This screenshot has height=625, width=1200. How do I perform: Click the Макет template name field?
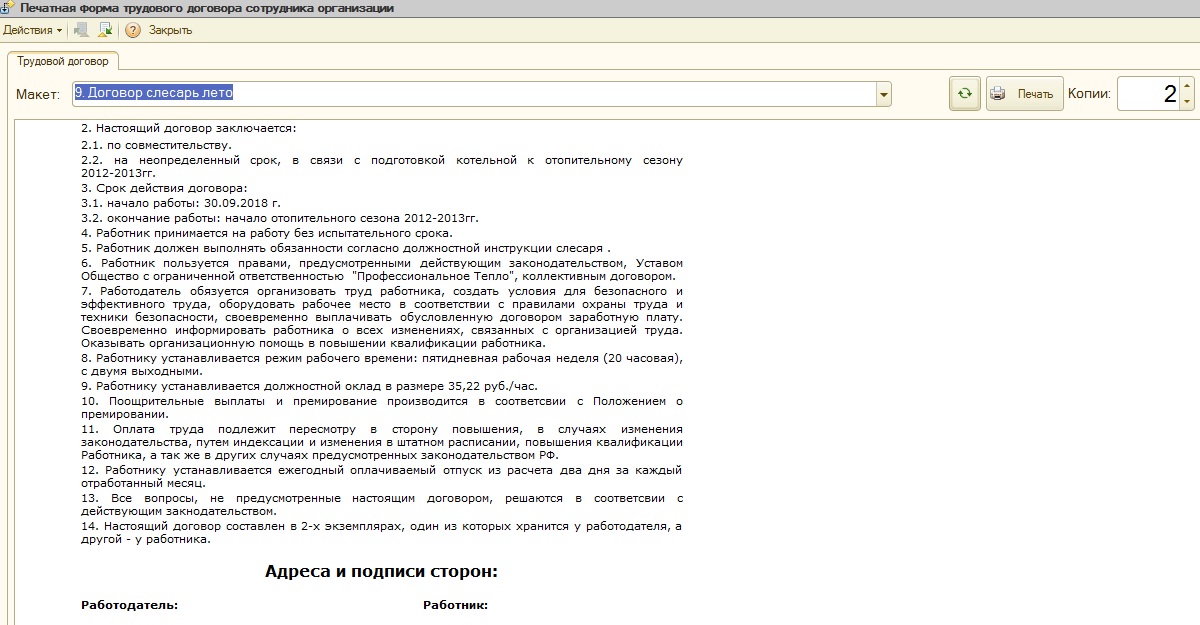(x=470, y=94)
